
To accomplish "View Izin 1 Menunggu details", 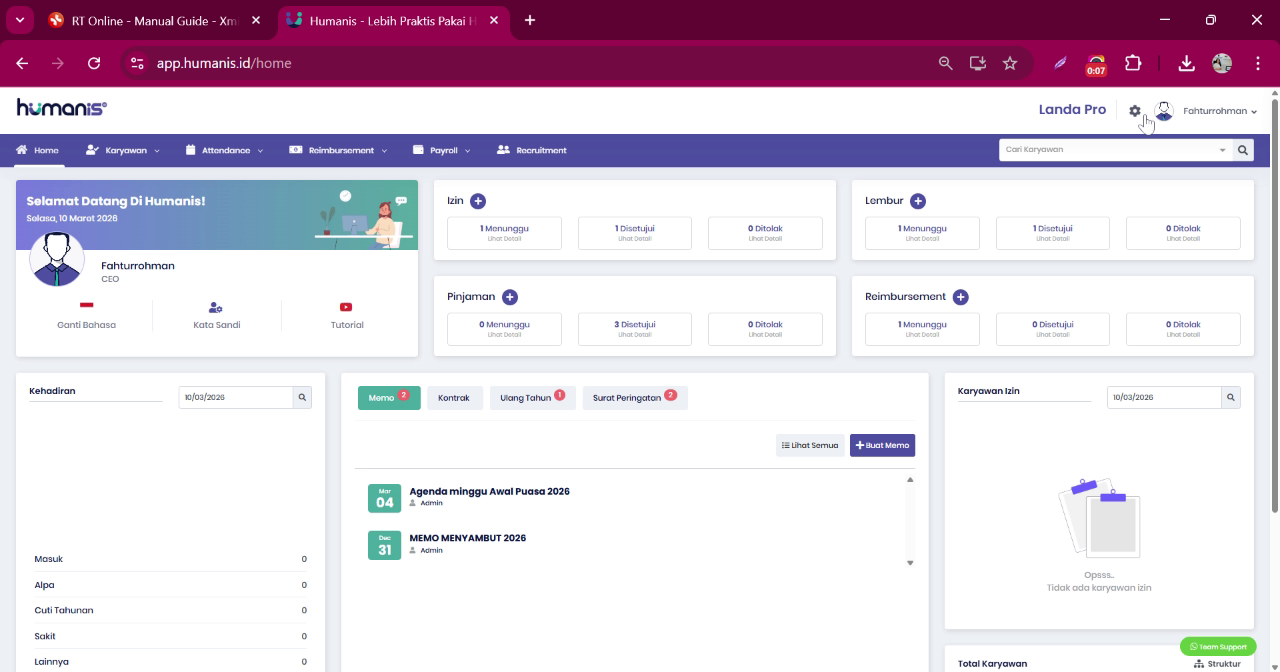I will point(504,233).
